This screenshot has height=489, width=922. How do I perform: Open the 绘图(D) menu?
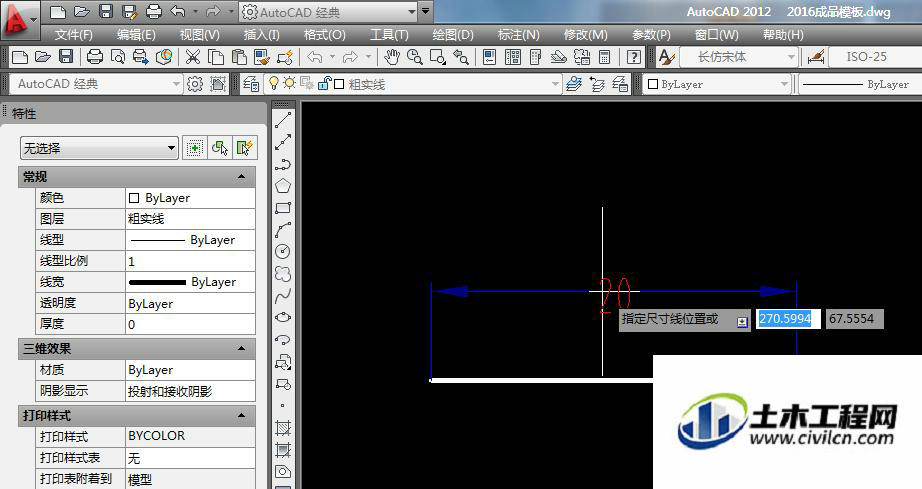pyautogui.click(x=453, y=35)
